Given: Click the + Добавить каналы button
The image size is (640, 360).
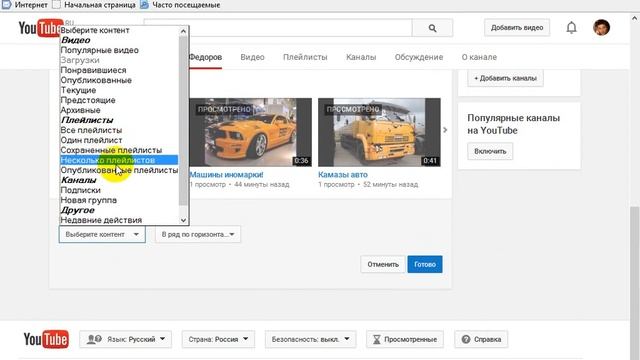Looking at the screenshot, I should pos(505,78).
